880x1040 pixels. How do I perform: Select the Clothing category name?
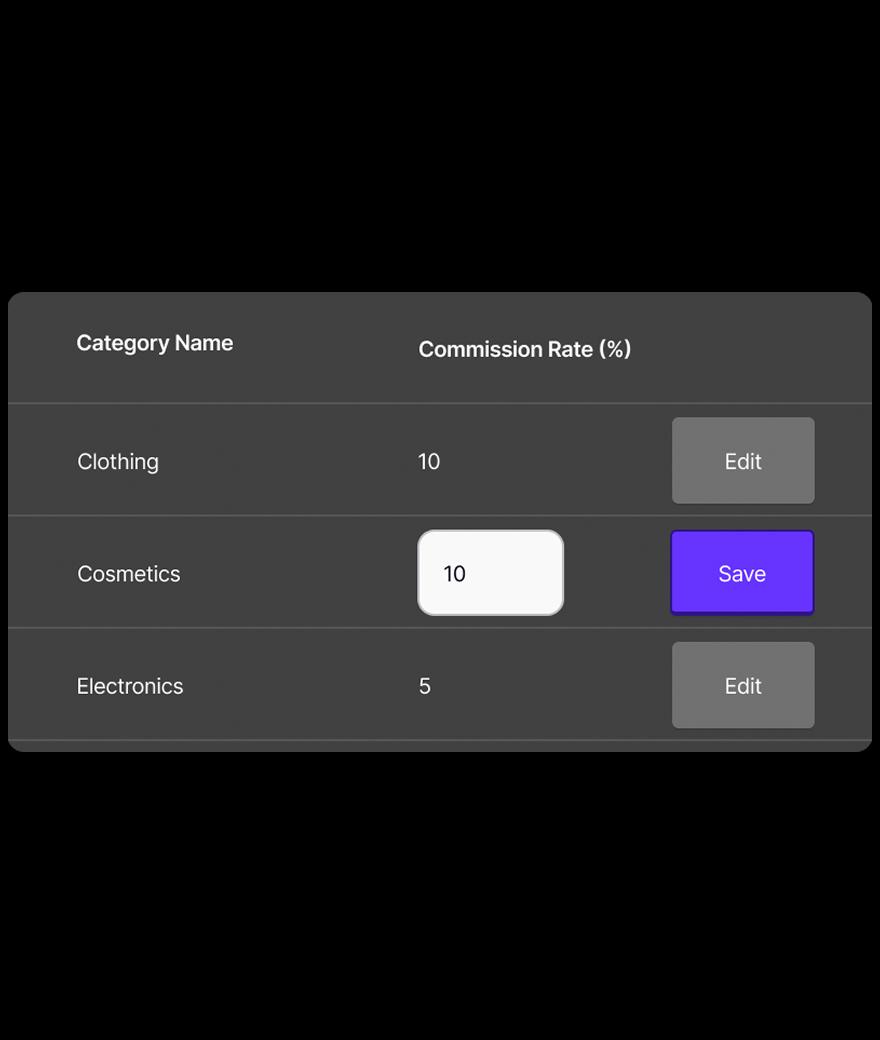click(118, 462)
